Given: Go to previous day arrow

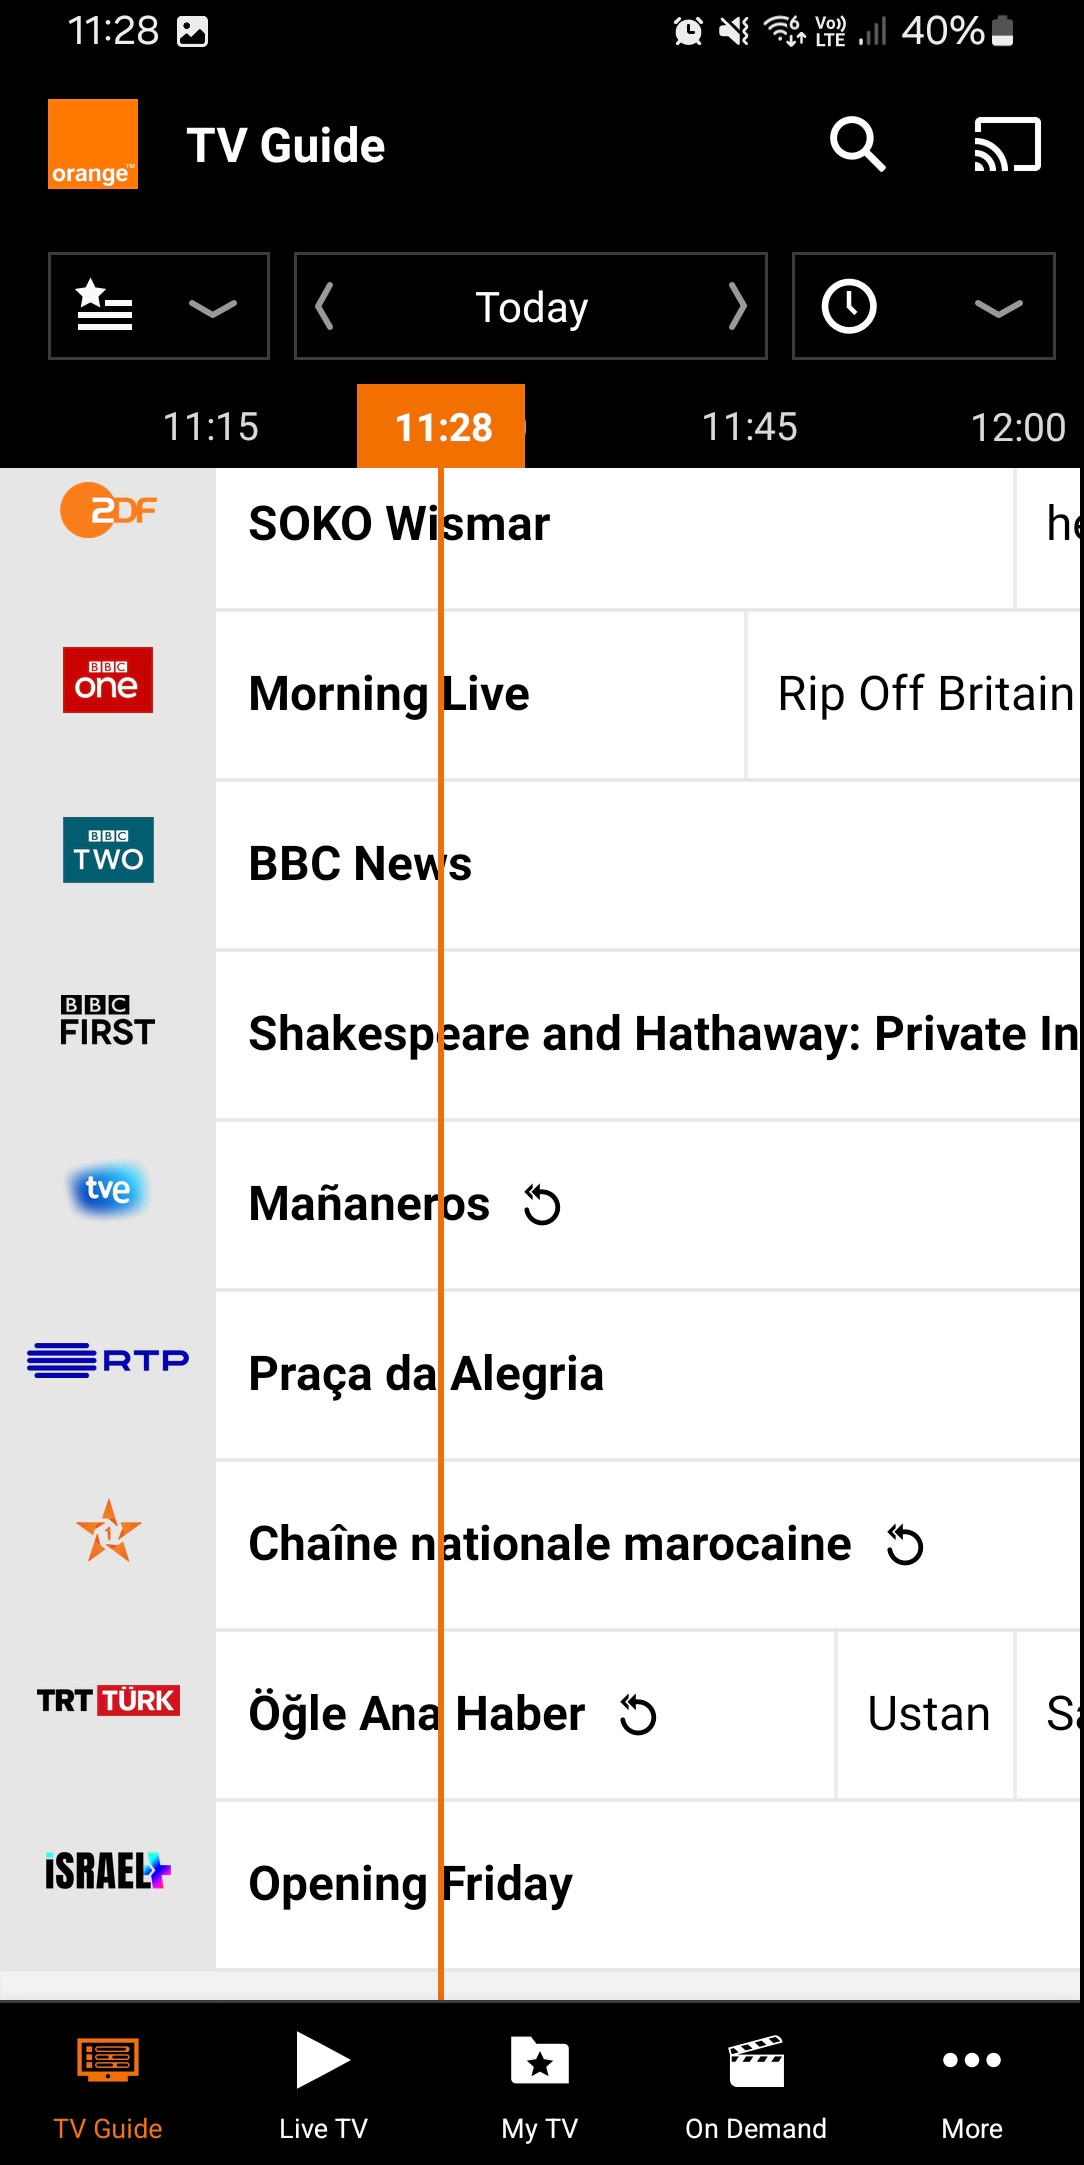Looking at the screenshot, I should point(324,306).
